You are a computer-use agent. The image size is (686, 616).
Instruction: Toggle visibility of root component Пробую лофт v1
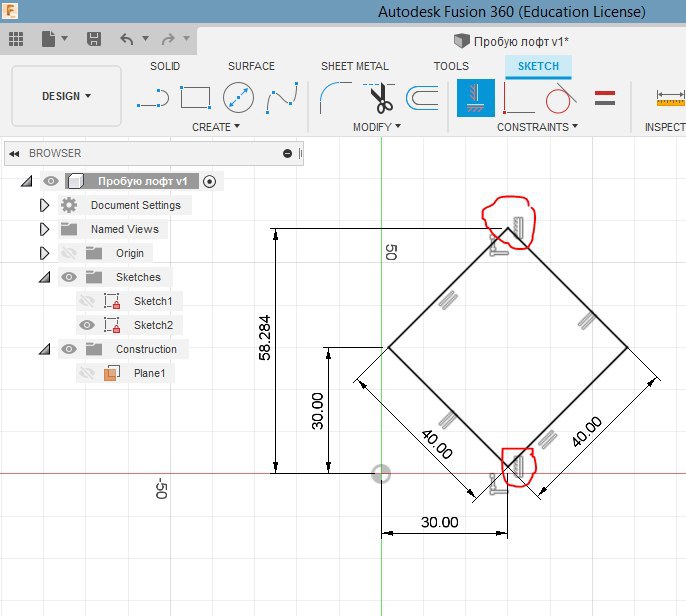(x=51, y=181)
